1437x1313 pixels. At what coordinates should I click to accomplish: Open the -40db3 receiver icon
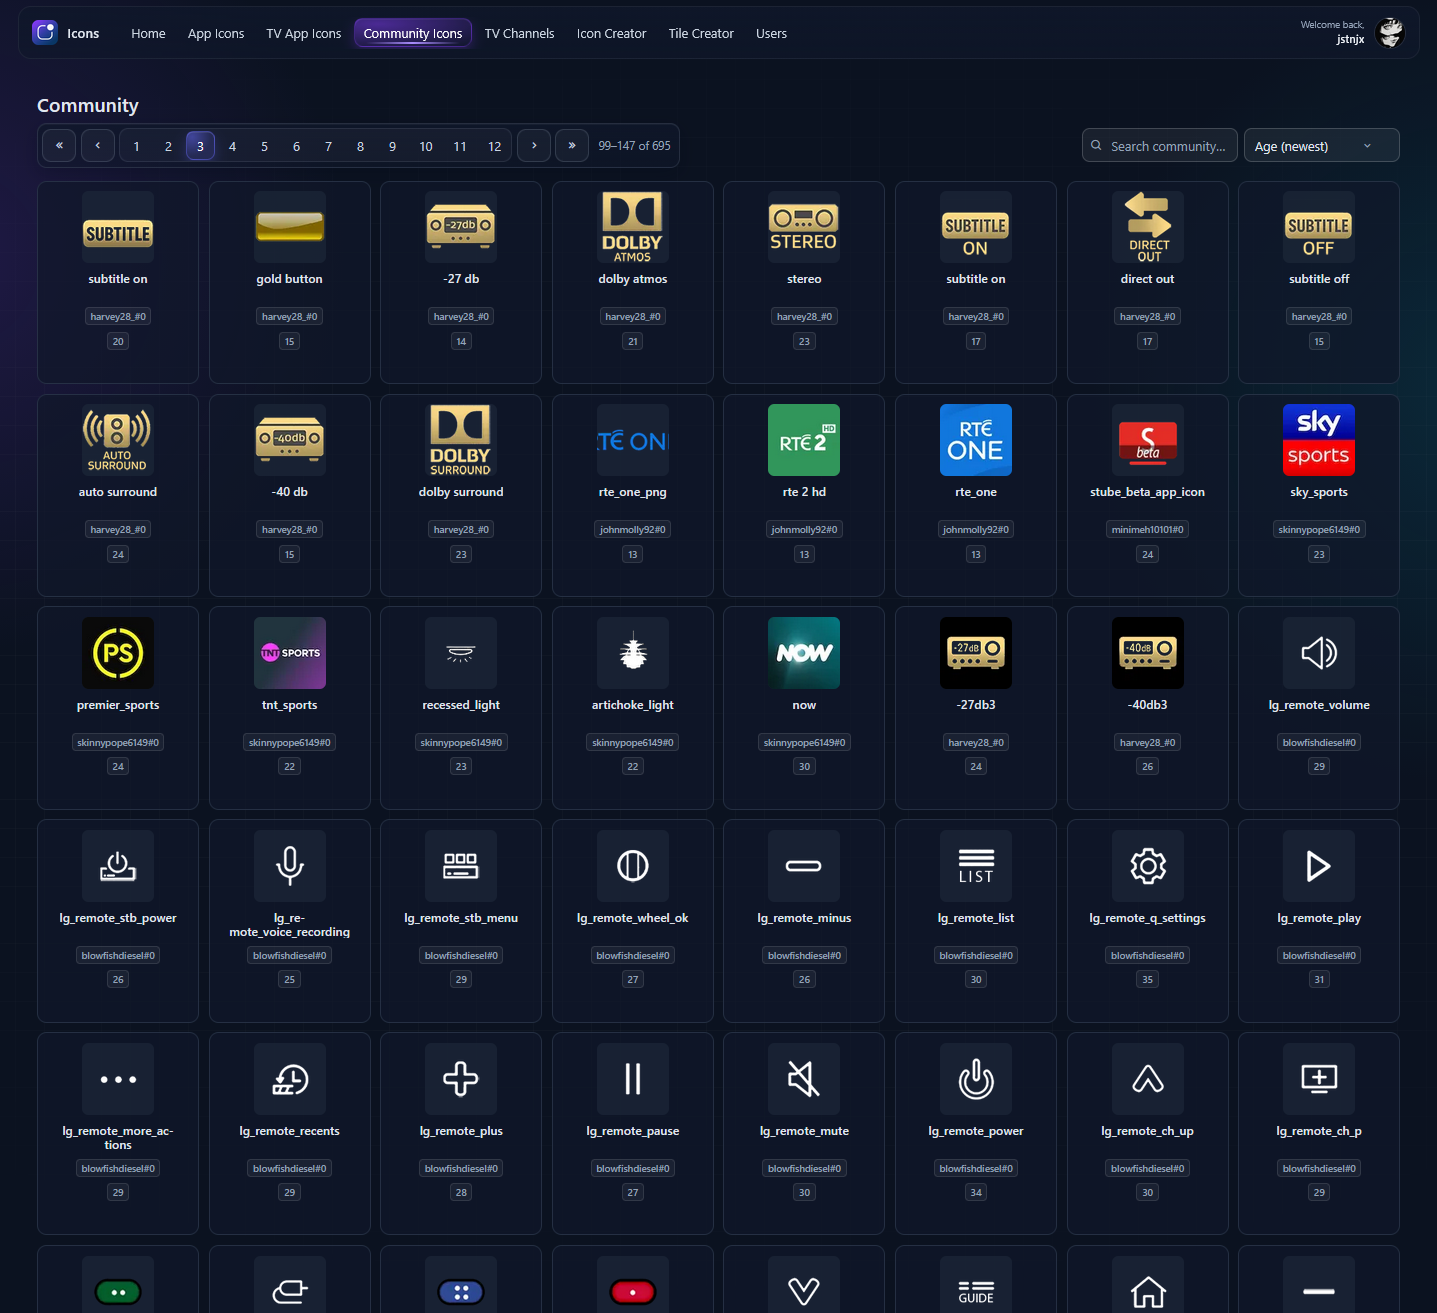1148,653
